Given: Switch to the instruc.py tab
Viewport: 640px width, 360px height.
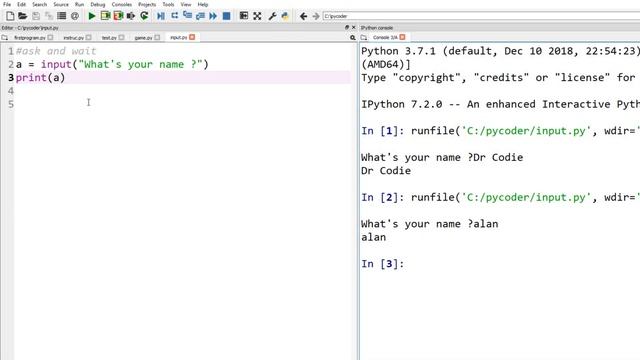Looking at the screenshot, I should tap(73, 38).
